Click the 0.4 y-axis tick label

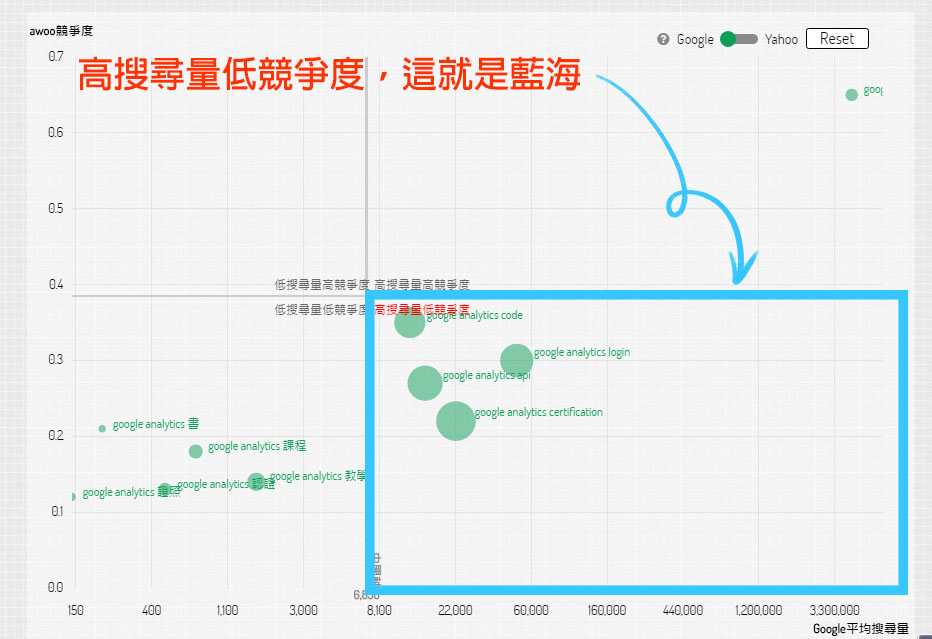(56, 285)
